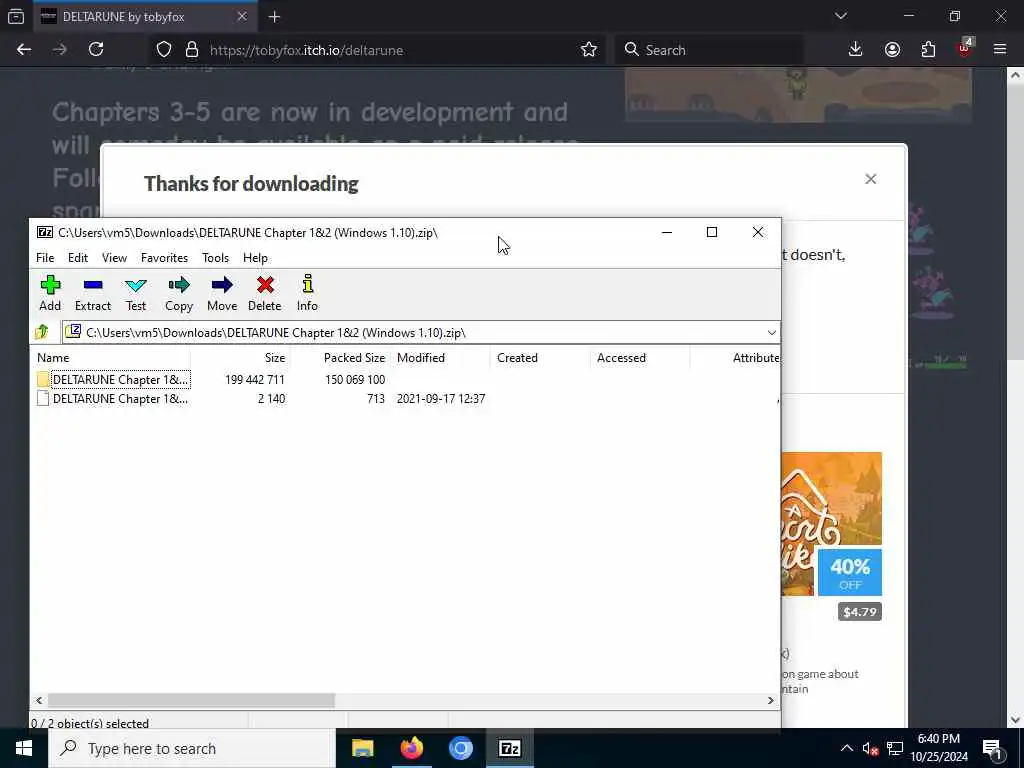Screen dimensions: 1024x768
Task: Open Firefox downloads panel
Action: pos(856,50)
